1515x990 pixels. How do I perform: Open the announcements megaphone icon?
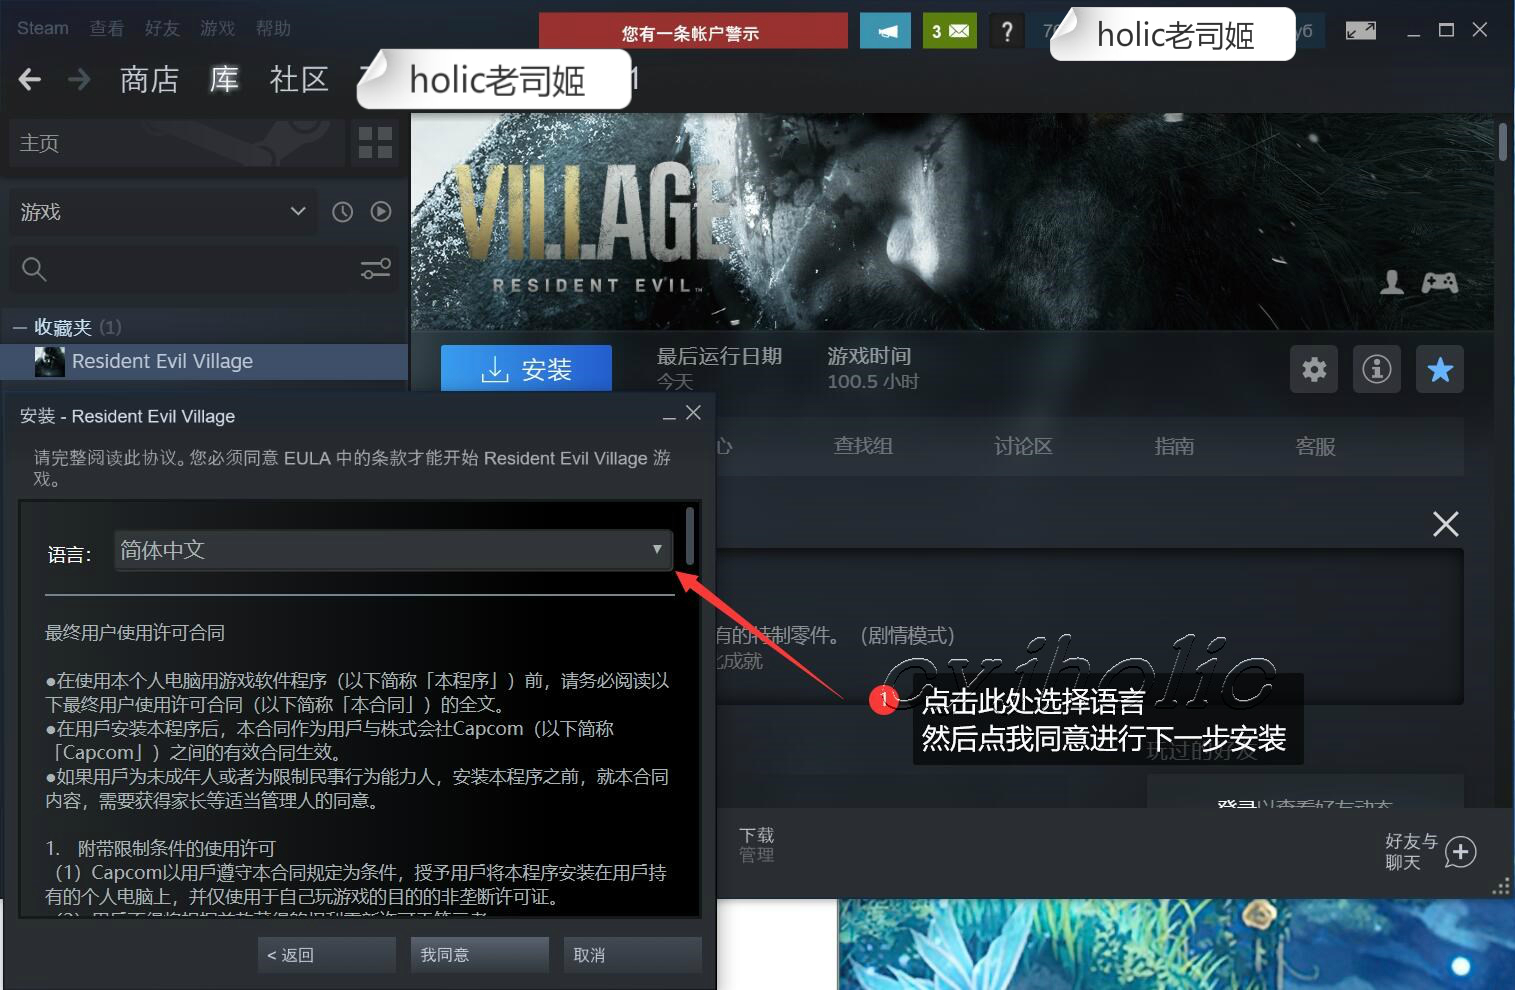tap(886, 31)
